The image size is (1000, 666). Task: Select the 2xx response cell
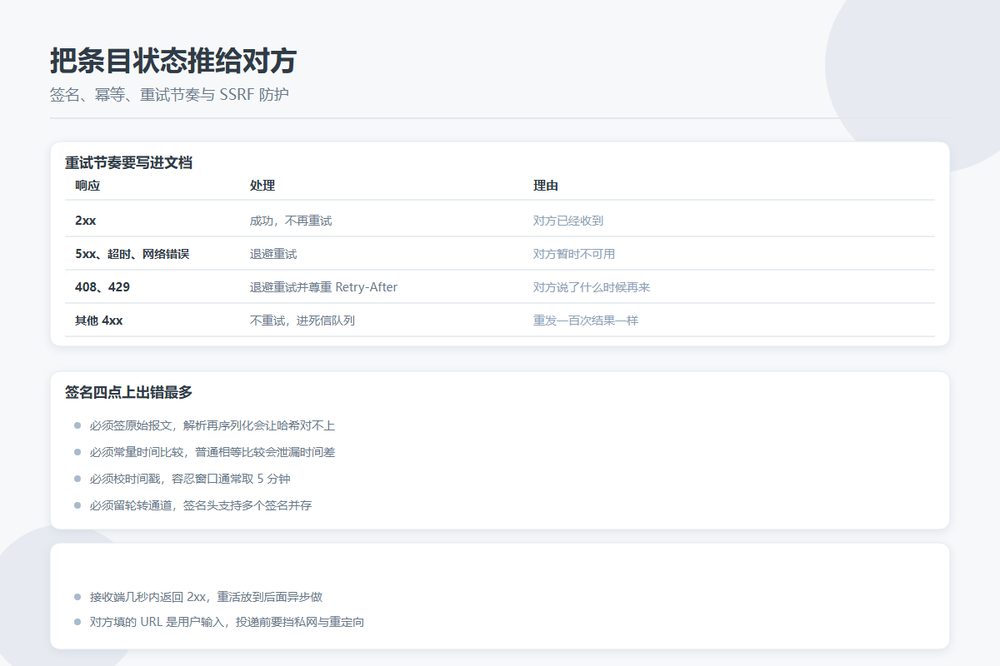tap(85, 221)
